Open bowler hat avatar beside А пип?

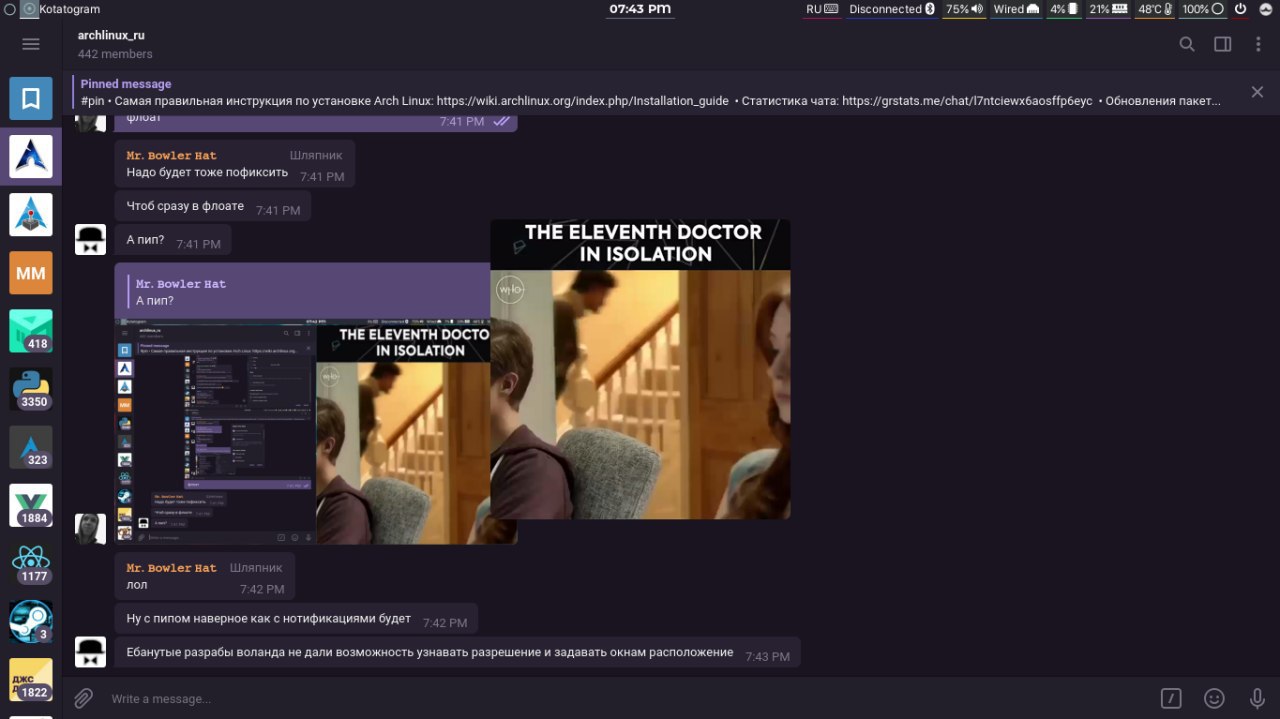tap(90, 240)
